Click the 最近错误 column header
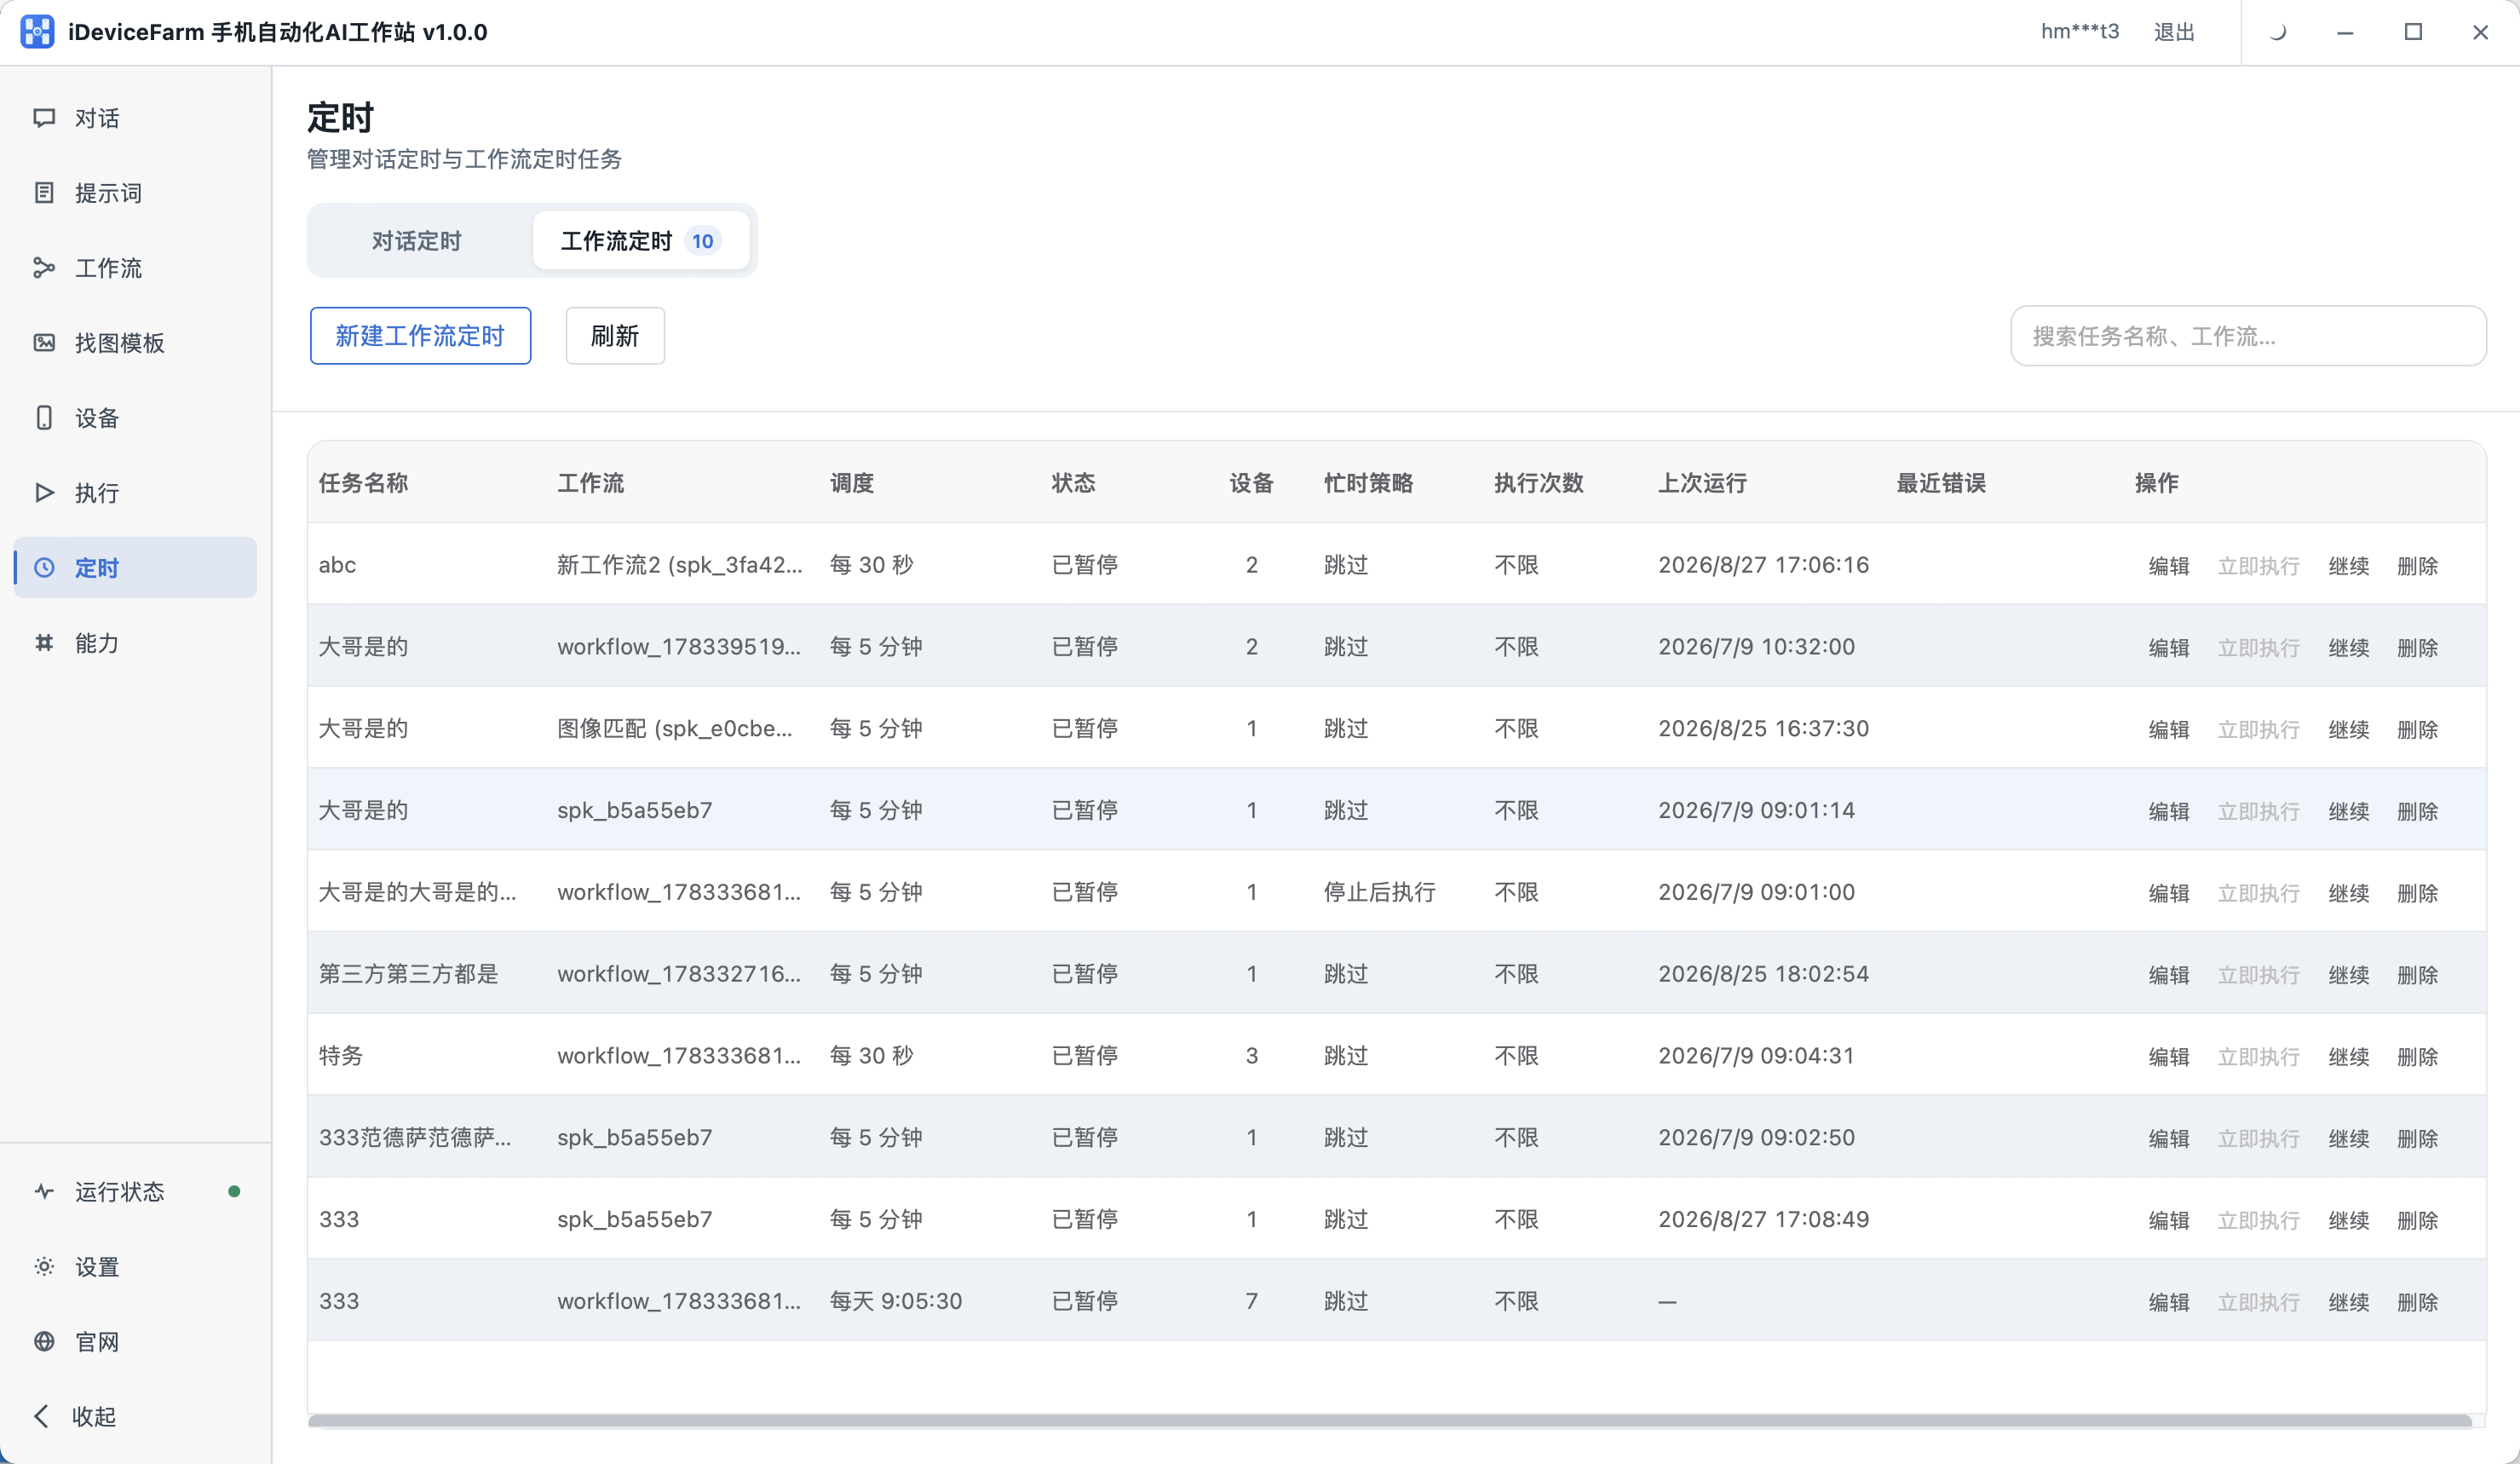Screen dimensions: 2520x1464 coord(1941,483)
